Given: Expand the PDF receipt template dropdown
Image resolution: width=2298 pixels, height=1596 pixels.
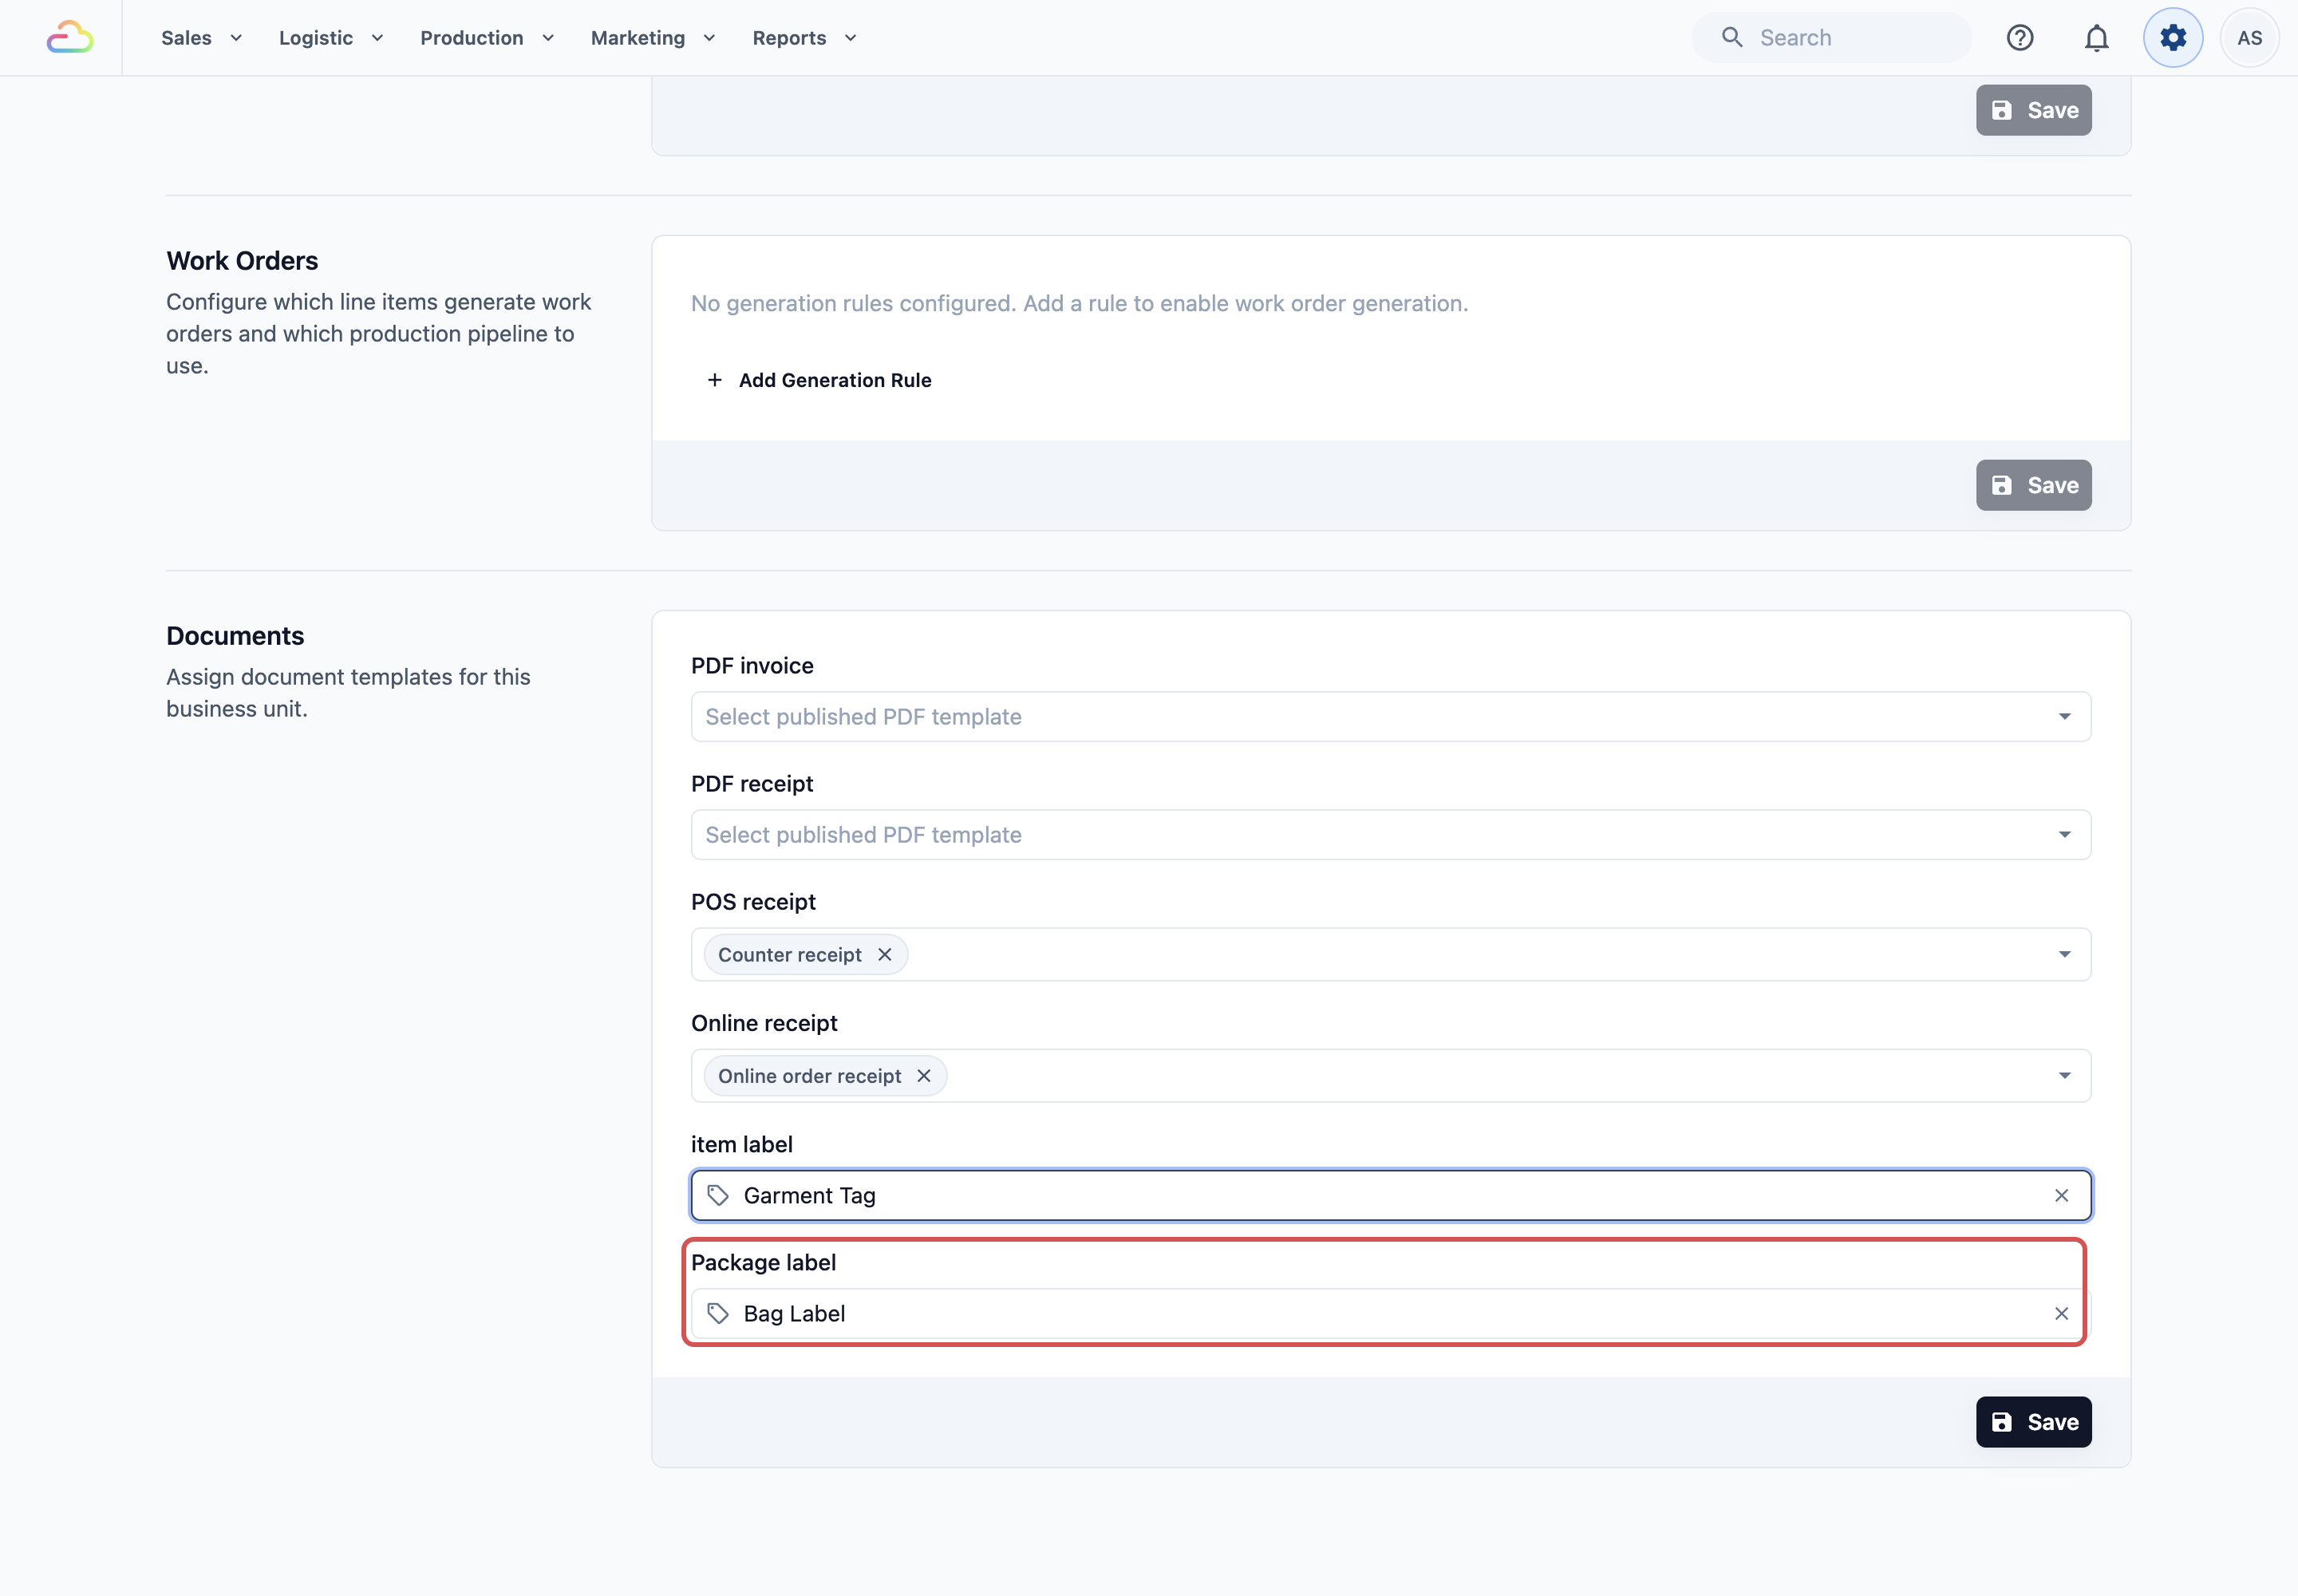Looking at the screenshot, I should (x=2064, y=834).
